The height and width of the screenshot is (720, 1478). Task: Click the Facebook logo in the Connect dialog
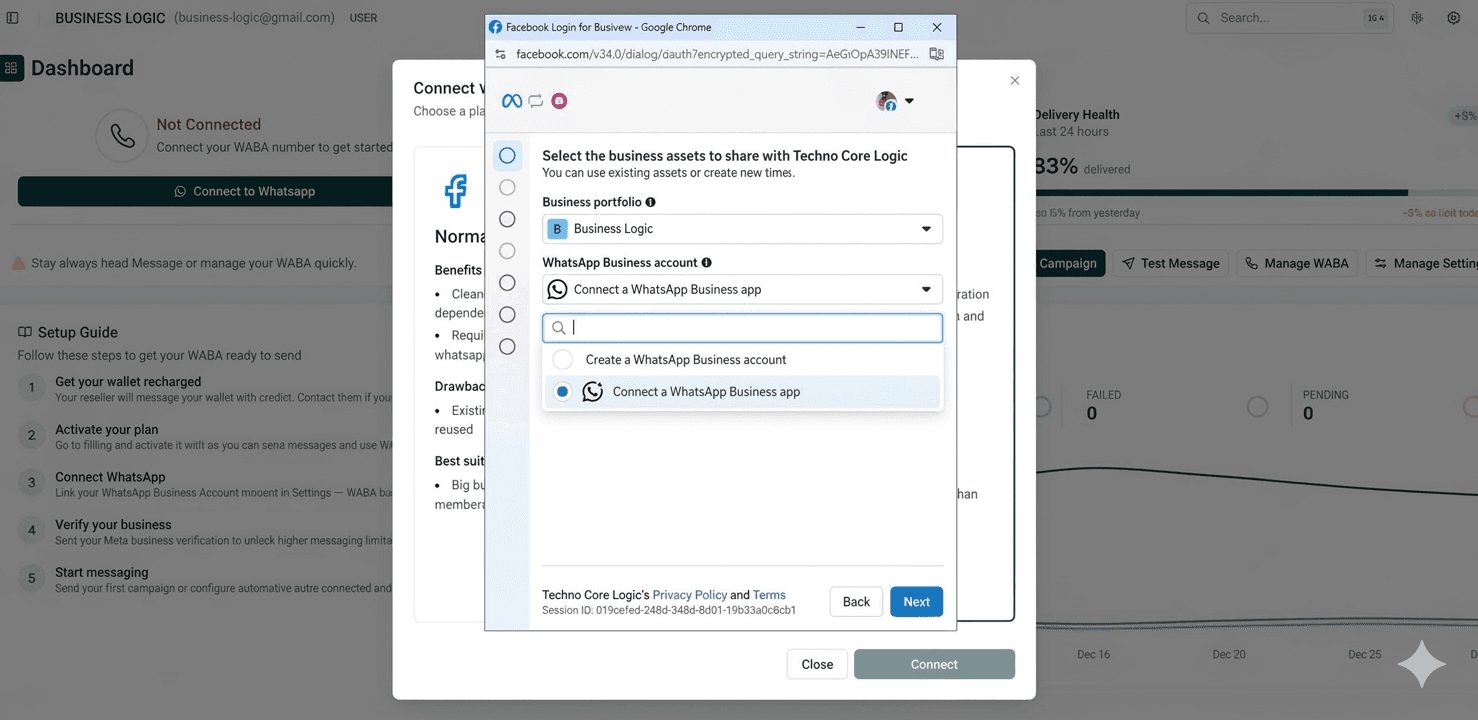(x=456, y=190)
